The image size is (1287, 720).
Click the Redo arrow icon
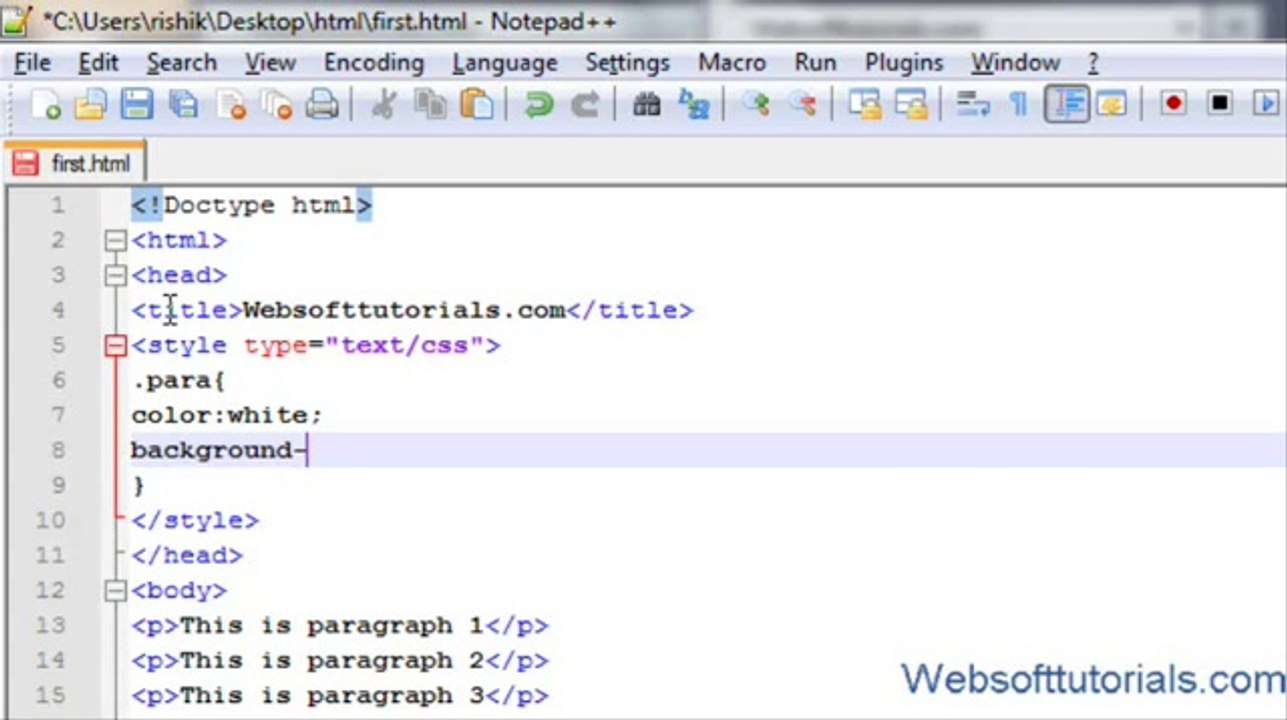[585, 104]
